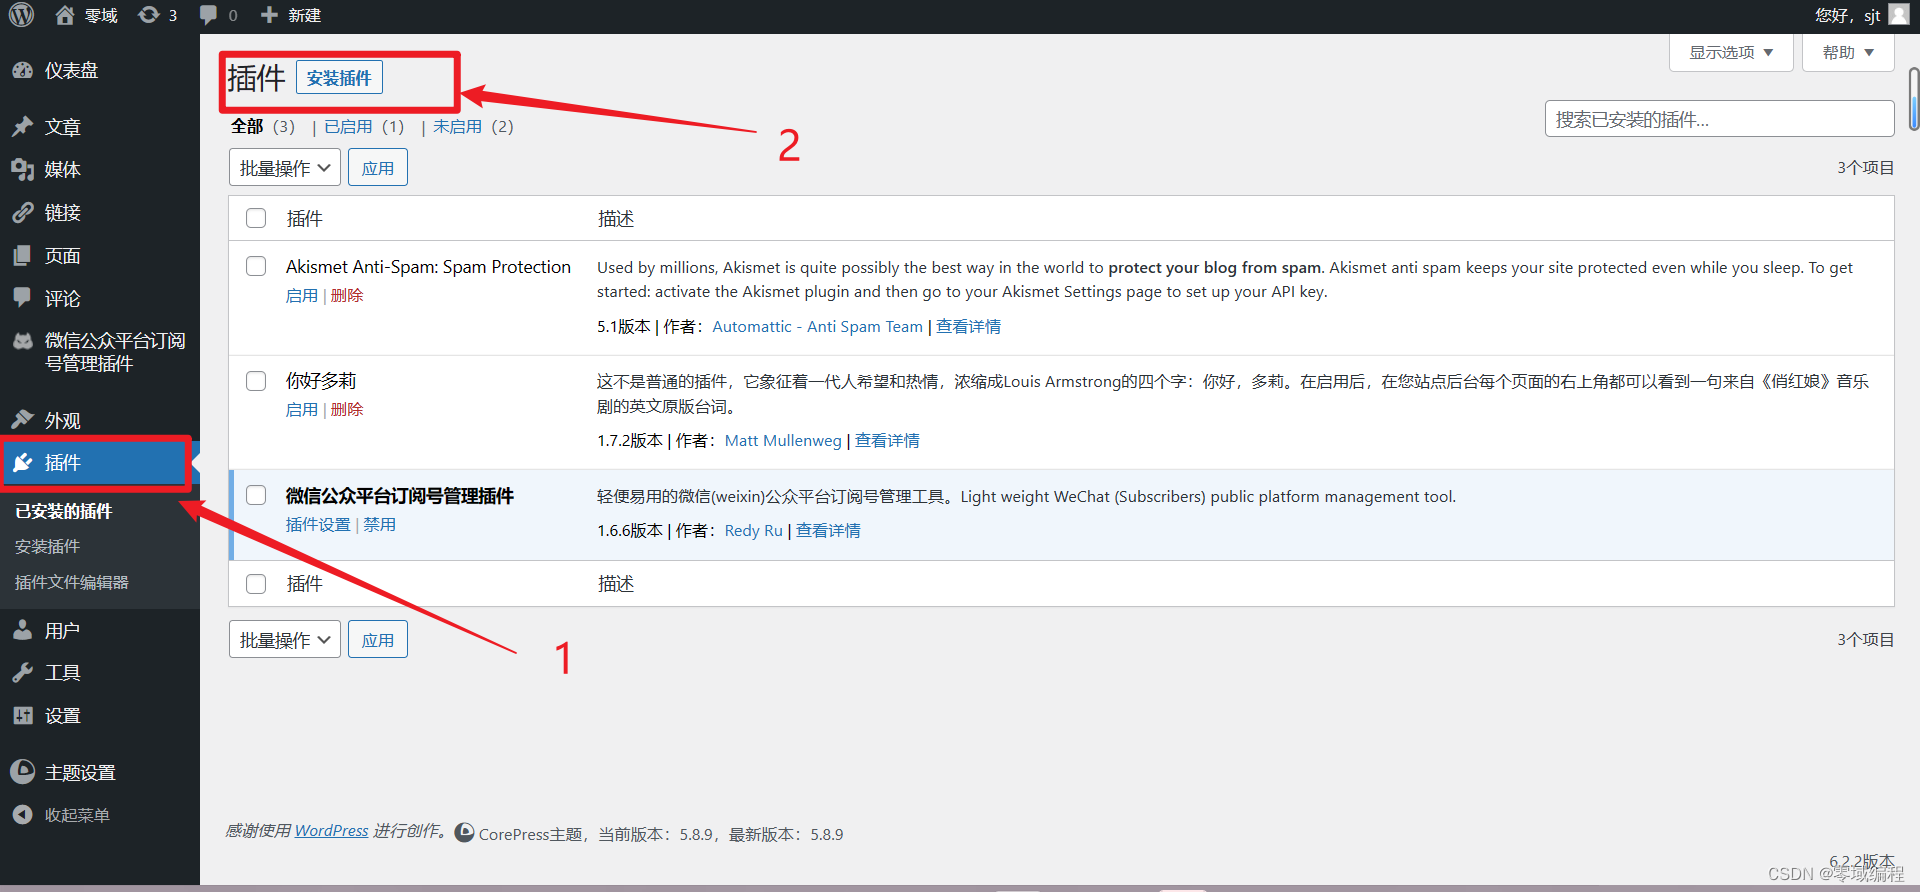Check the 你好多莉 plugin checkbox
This screenshot has width=1920, height=892.
point(256,381)
